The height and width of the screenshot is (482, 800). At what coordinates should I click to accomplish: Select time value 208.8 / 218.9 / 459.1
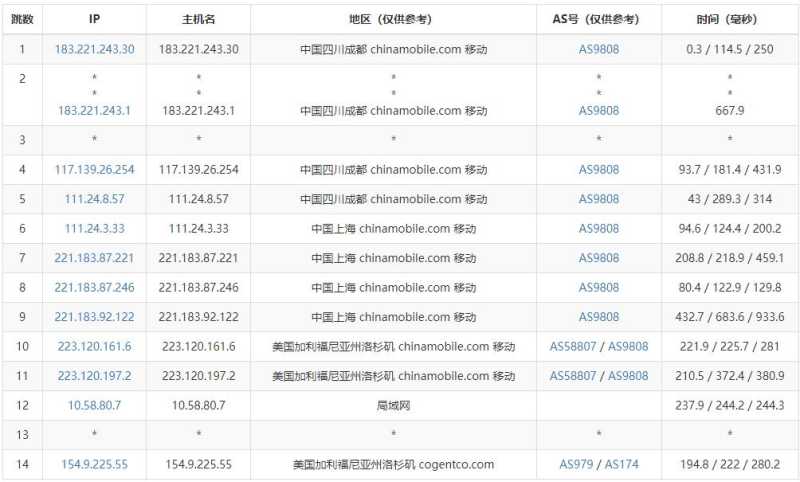730,258
